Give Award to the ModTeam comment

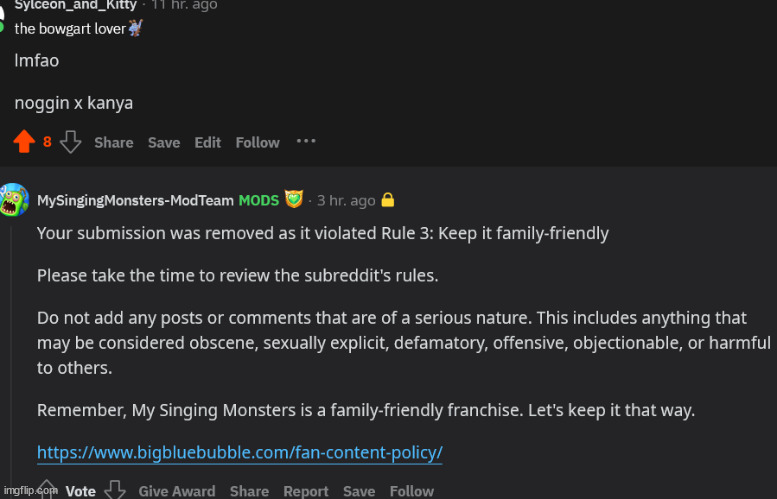click(177, 491)
